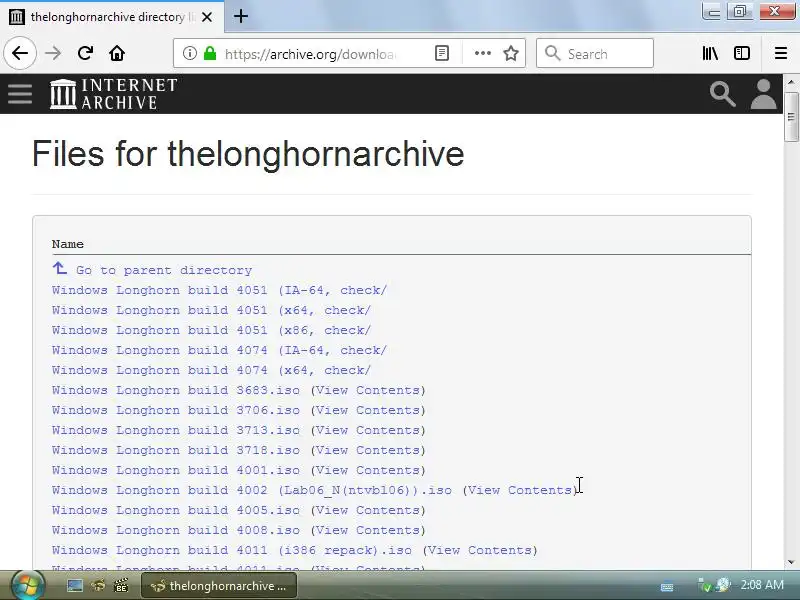Open Longhorn build 4051 (x86, check/ folder

[211, 330]
